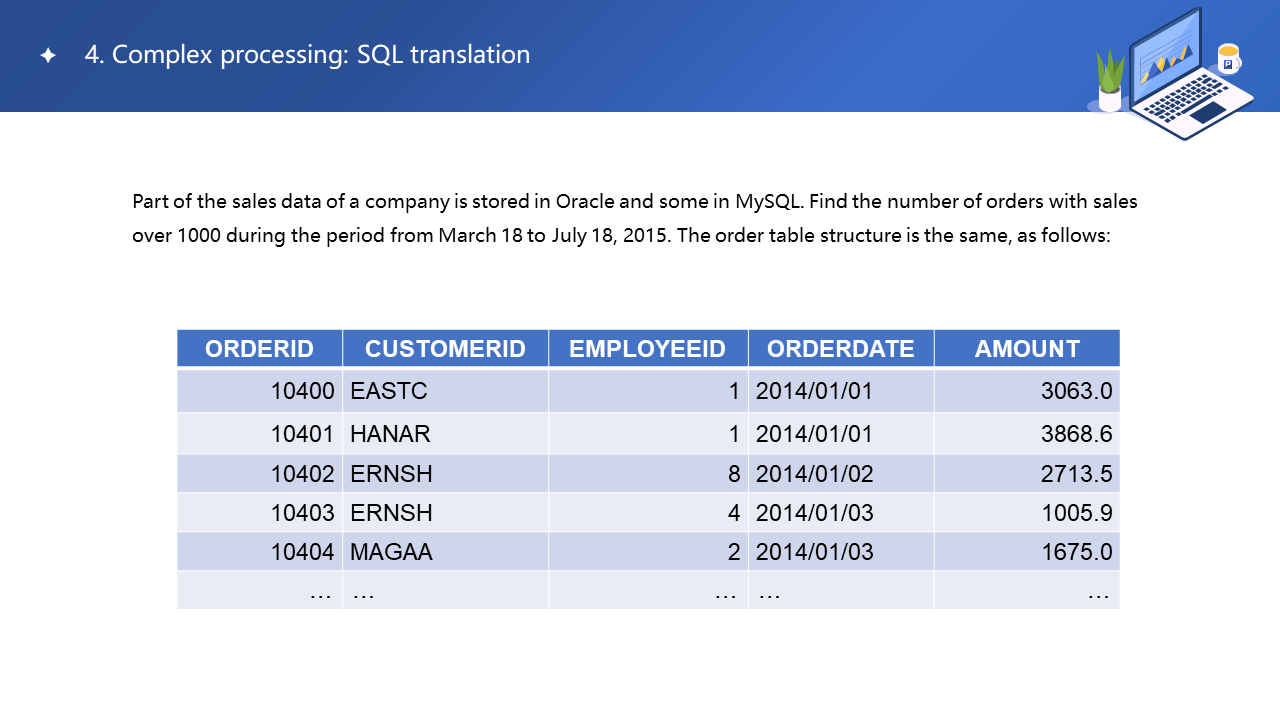This screenshot has width=1280, height=720.
Task: Click the four-point star bullet icon
Action: (48, 56)
